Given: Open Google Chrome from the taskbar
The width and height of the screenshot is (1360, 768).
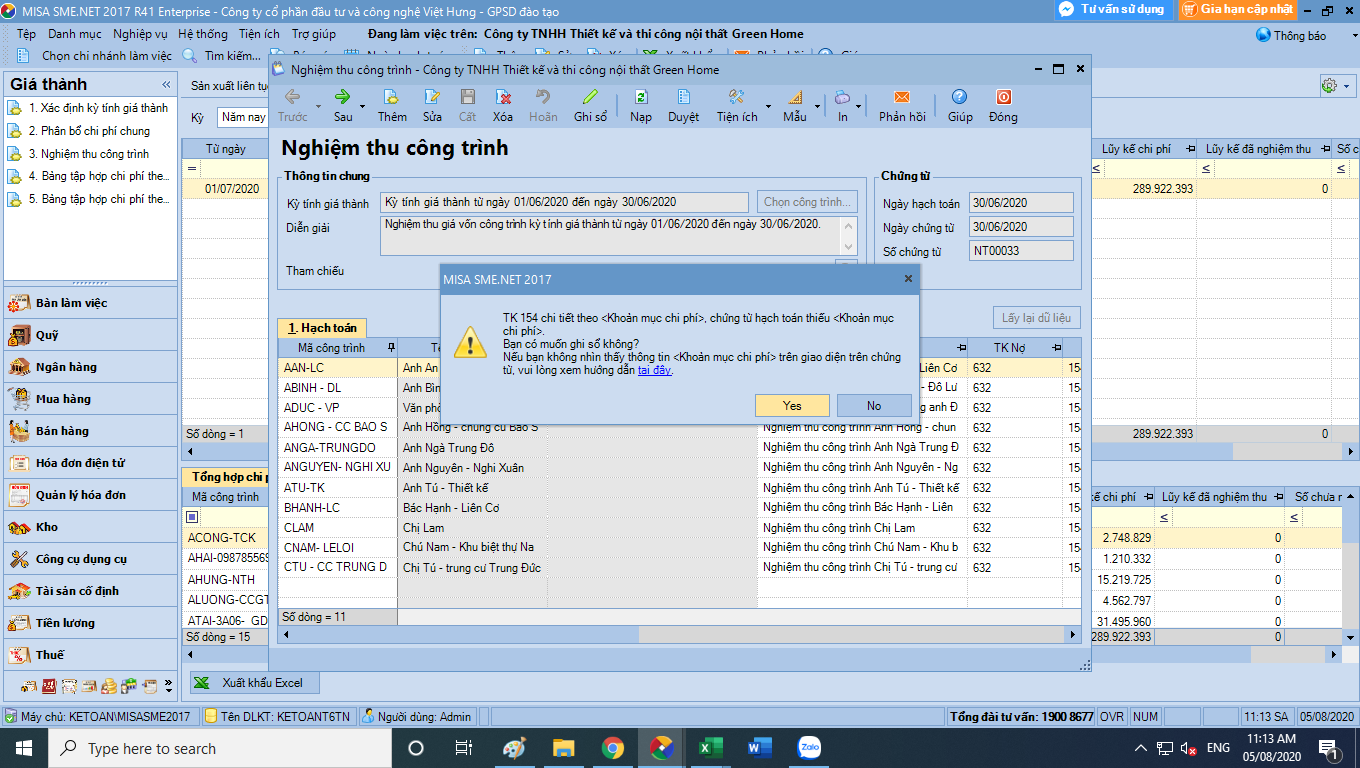Looking at the screenshot, I should [x=612, y=747].
